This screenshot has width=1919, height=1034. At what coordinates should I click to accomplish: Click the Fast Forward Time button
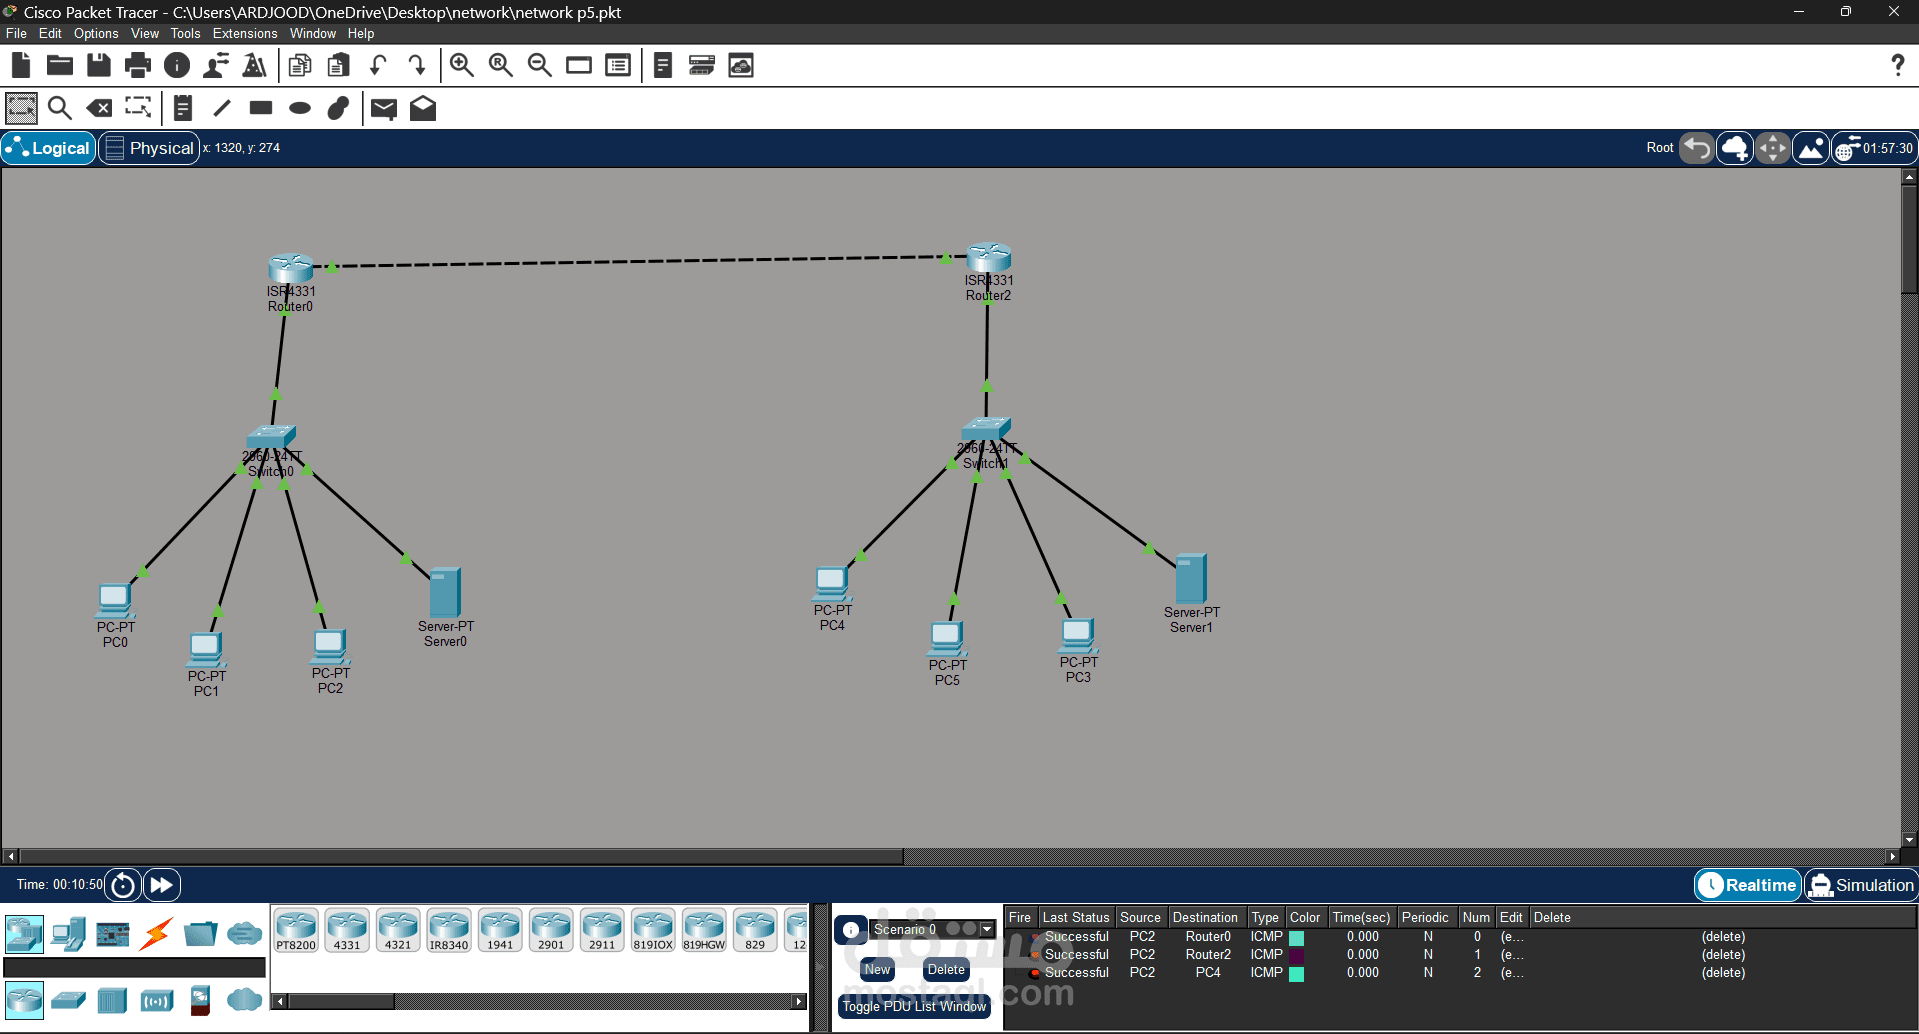click(162, 885)
